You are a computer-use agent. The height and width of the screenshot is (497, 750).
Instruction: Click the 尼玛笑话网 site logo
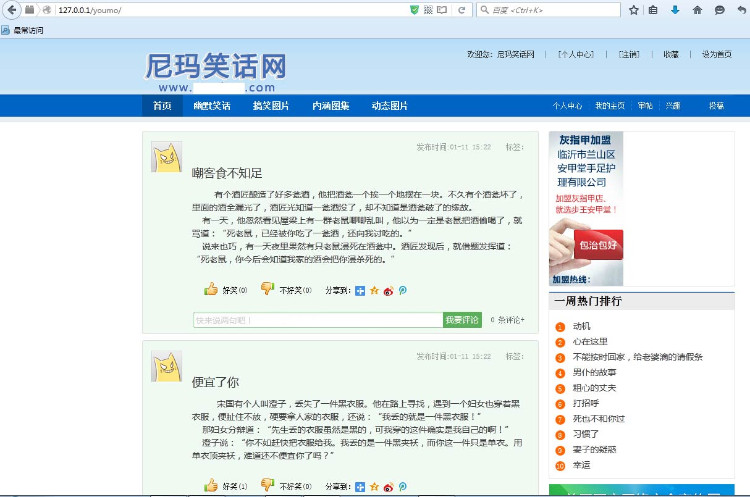tap(216, 72)
